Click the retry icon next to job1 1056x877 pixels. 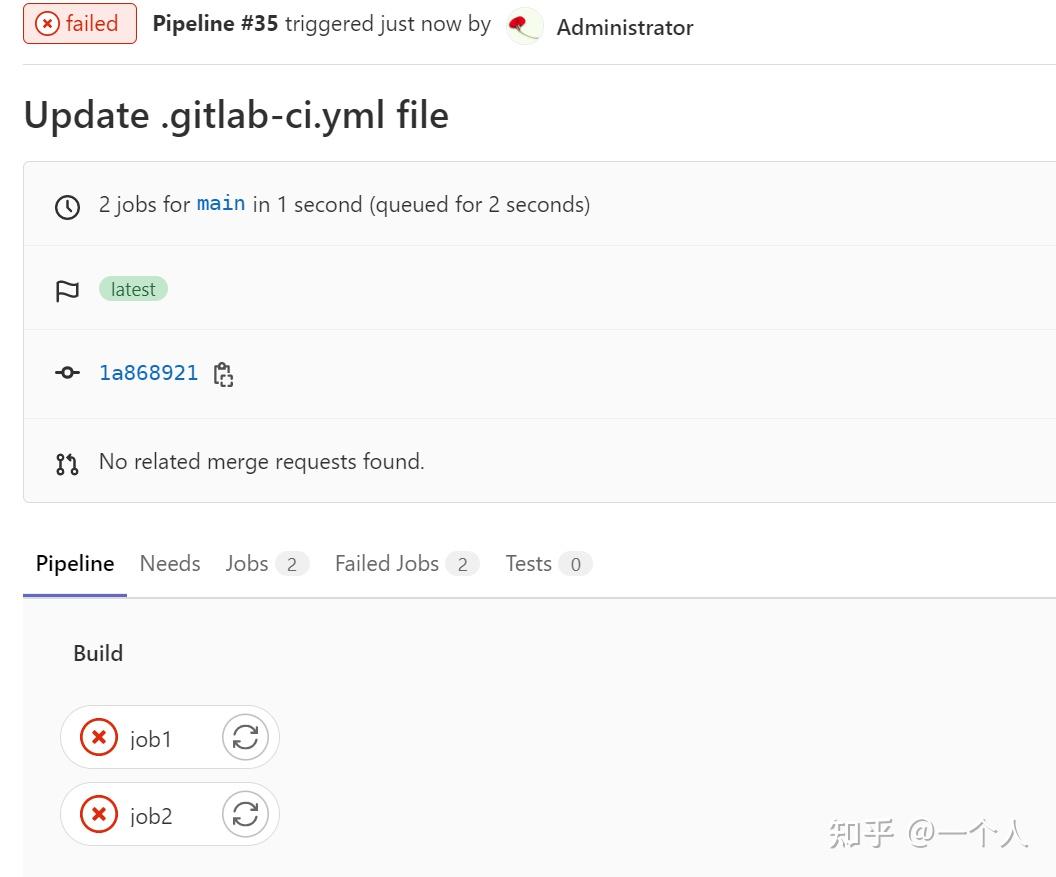tap(245, 737)
